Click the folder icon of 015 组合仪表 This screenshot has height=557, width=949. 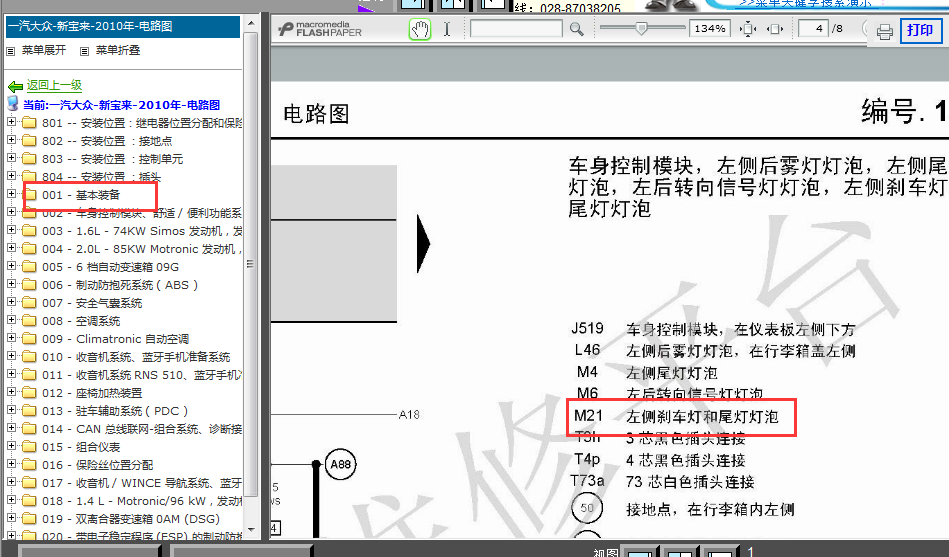[x=29, y=447]
